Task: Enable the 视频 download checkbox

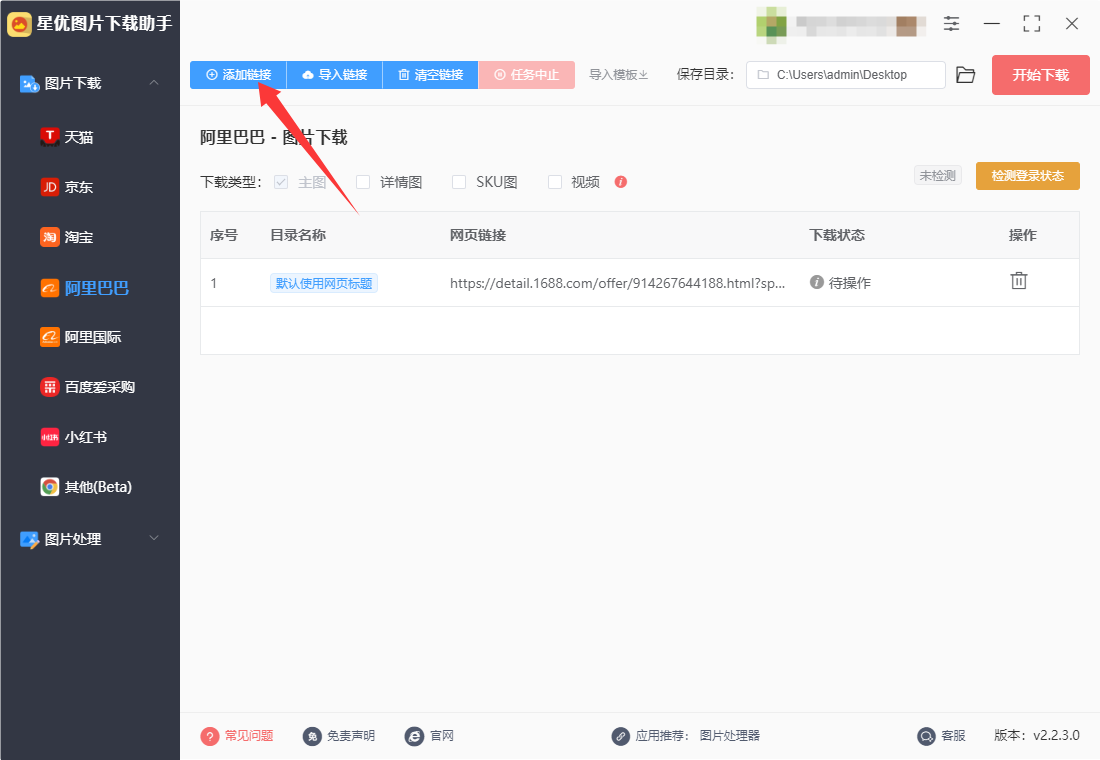Action: [x=555, y=182]
